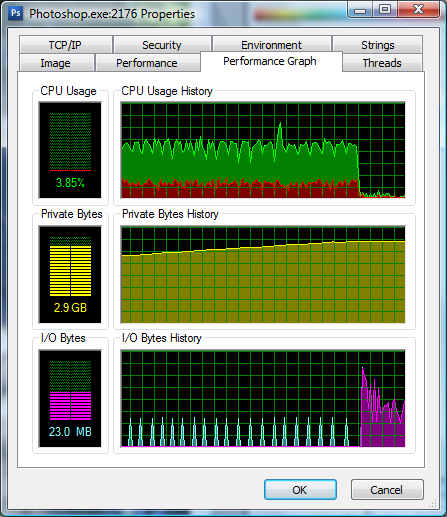
Task: Click the I/O Bytes meter showing 23.0 MB
Action: 70,399
